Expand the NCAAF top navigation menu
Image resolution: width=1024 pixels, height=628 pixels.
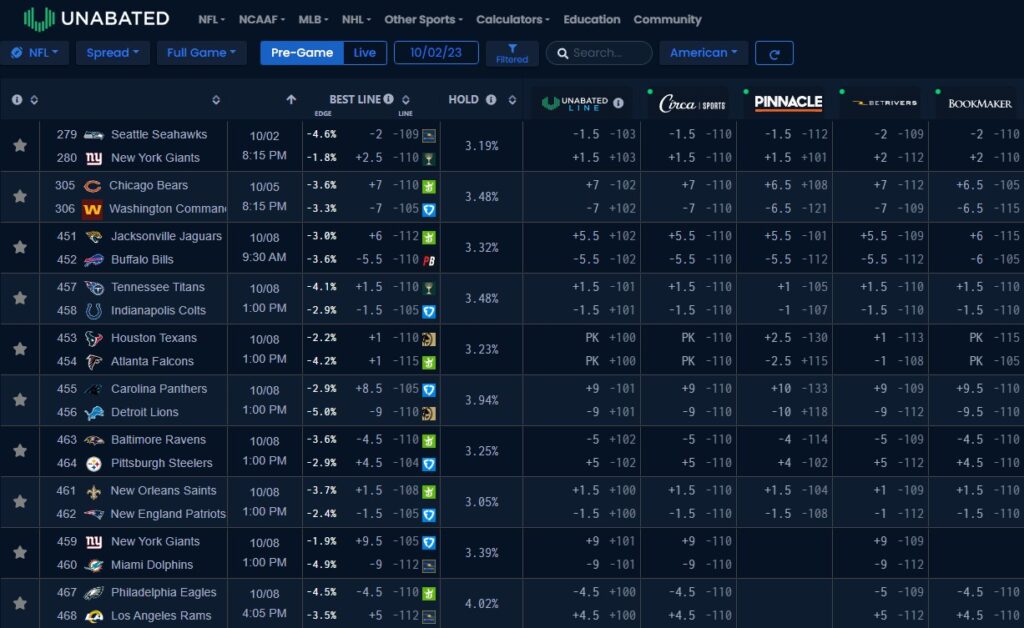(262, 20)
